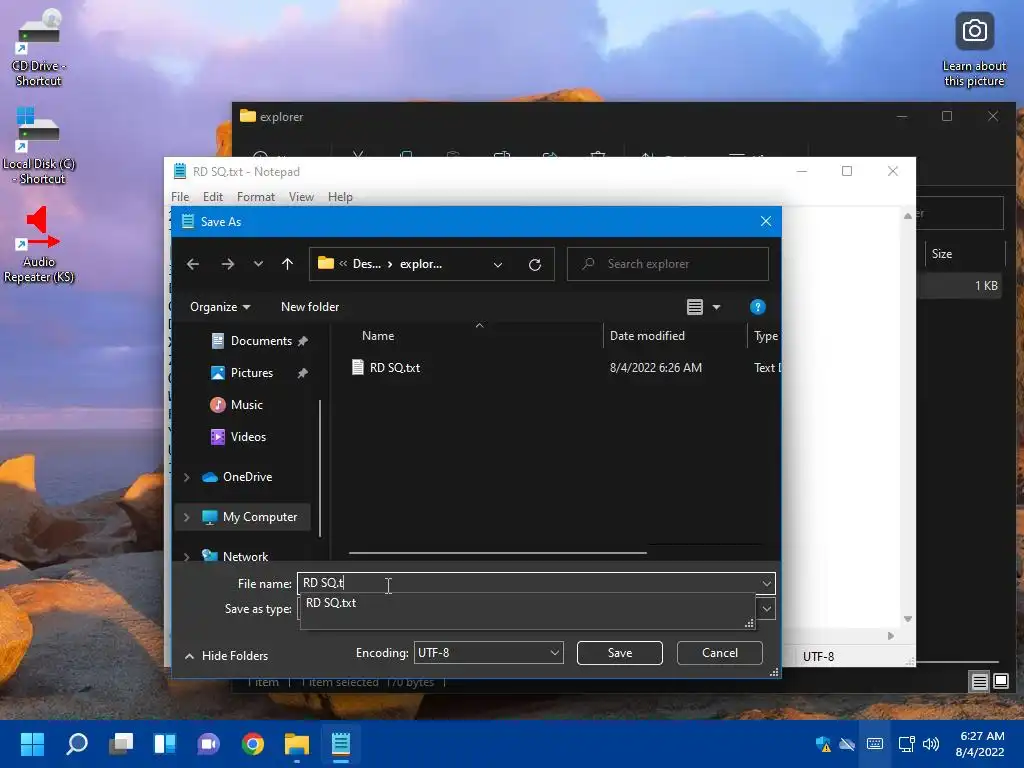Launch Audio Repeater (KS) shortcut
The width and height of the screenshot is (1024, 768).
(39, 244)
